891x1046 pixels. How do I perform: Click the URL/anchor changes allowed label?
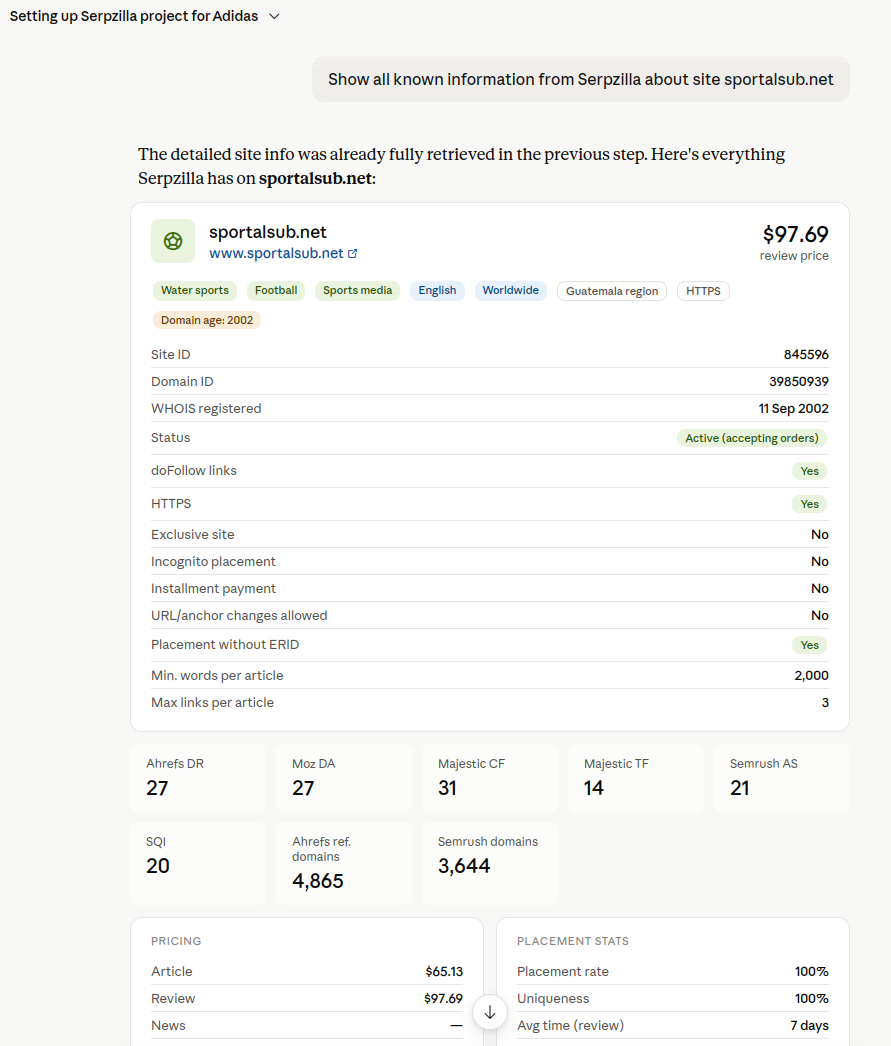point(239,615)
